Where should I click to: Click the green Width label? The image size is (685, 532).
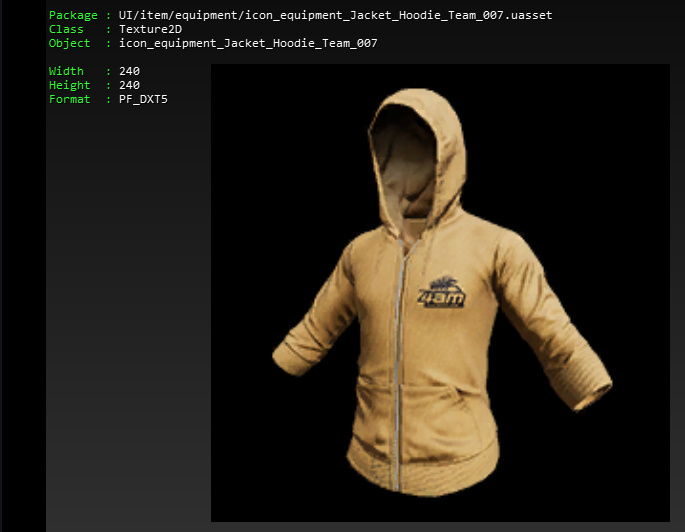tap(66, 72)
